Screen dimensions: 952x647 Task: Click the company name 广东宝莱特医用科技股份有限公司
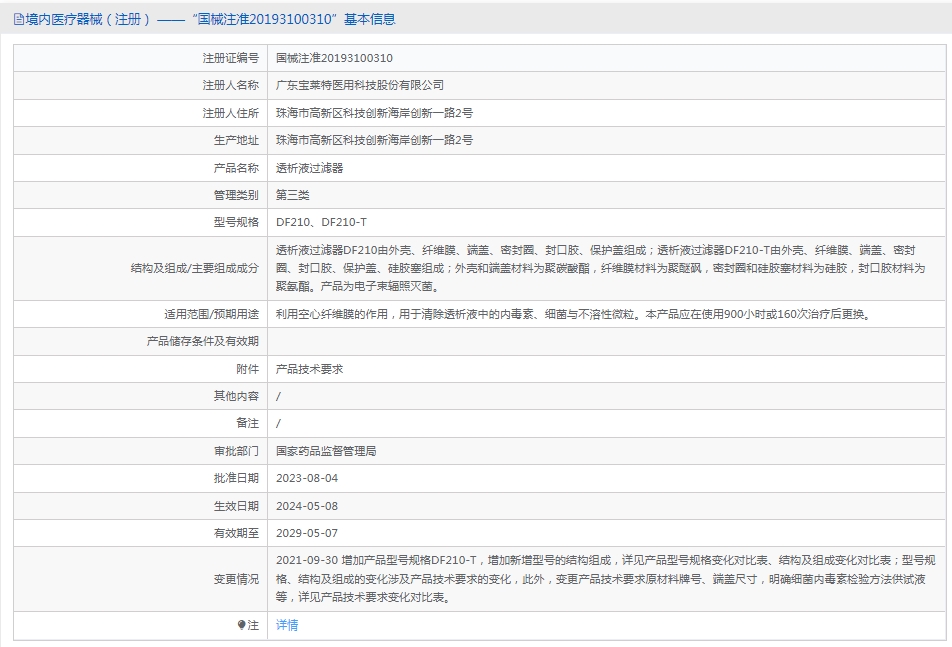click(x=359, y=86)
